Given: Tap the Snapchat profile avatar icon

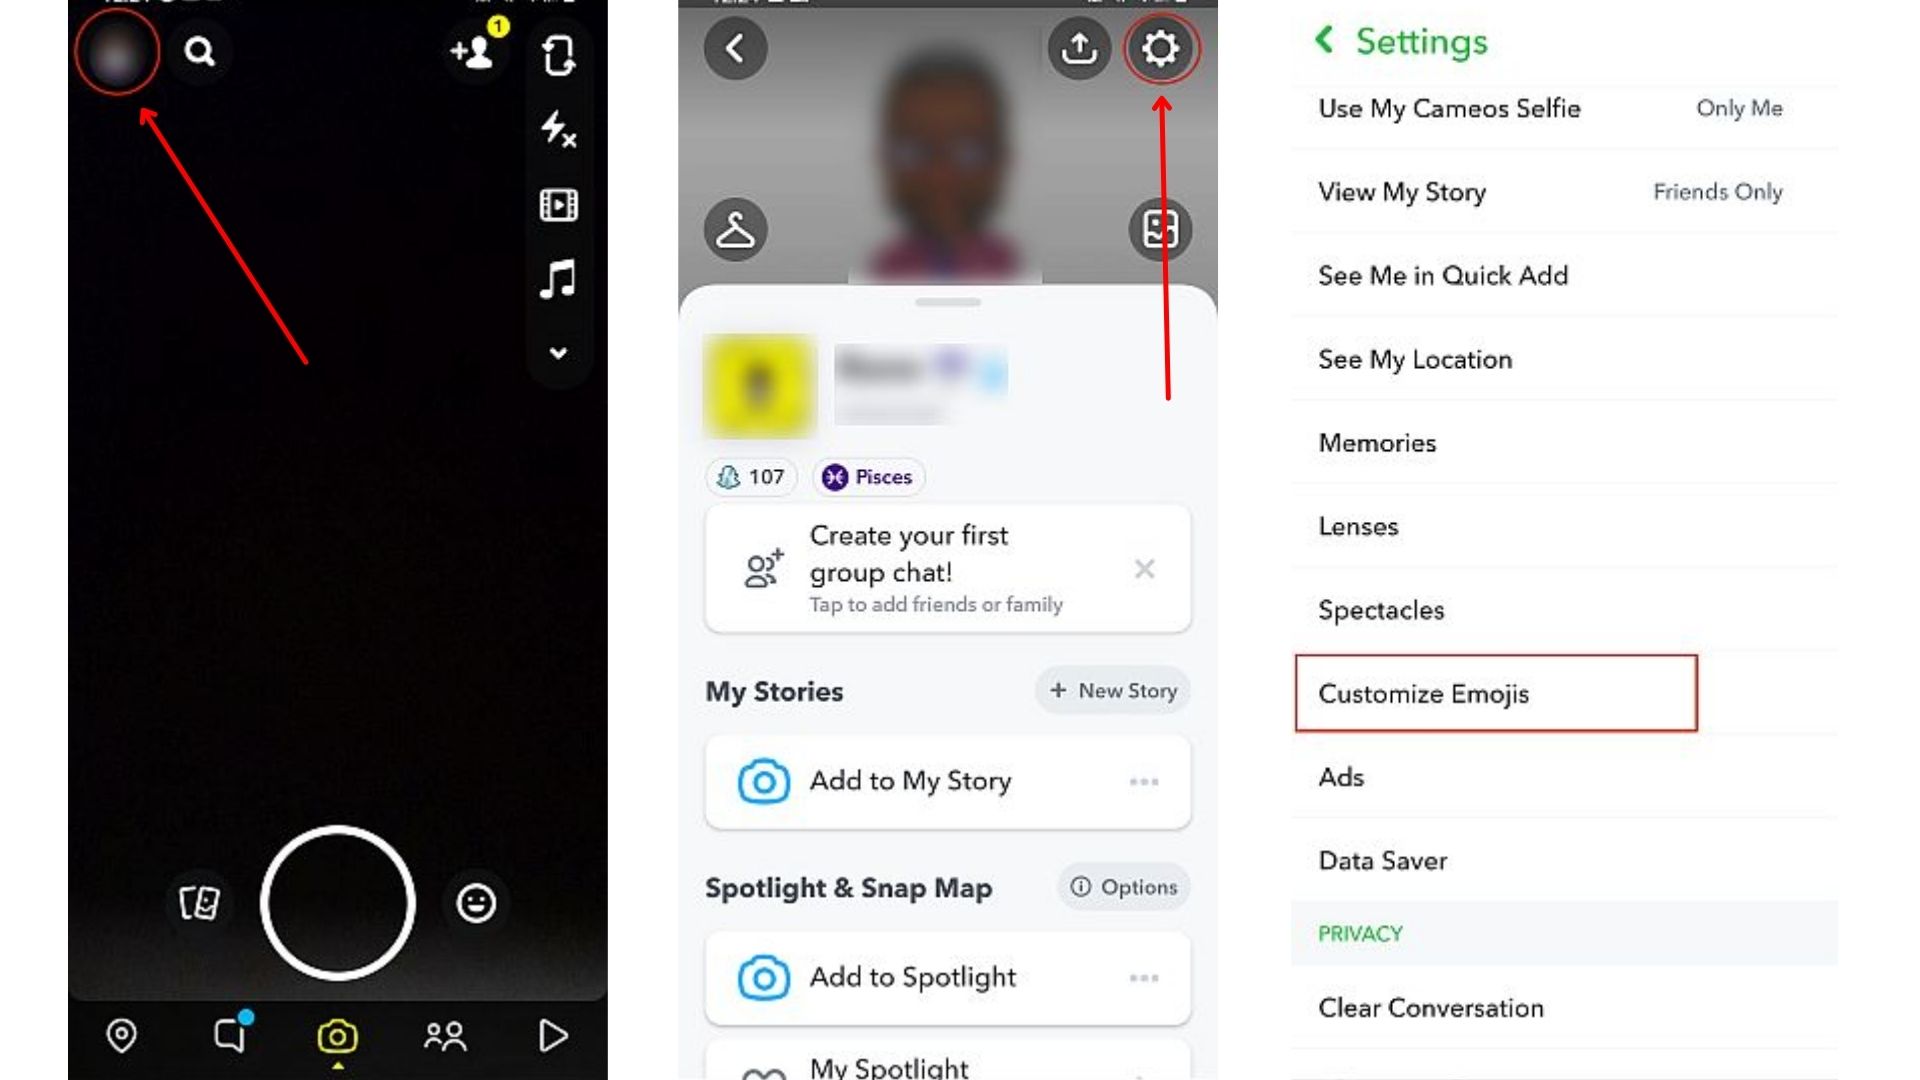Looking at the screenshot, I should pos(115,50).
